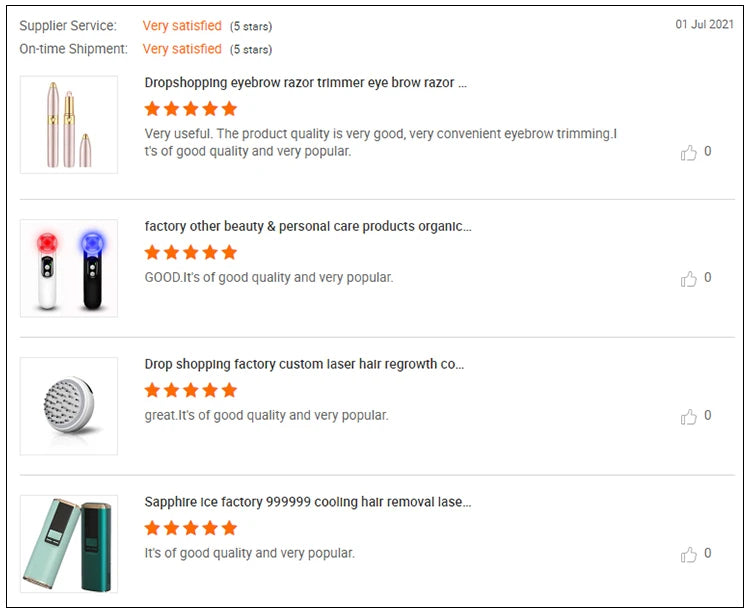Click the Supplier Service Very satisfied rating
Viewport: 750px width, 612px height.
(x=182, y=26)
